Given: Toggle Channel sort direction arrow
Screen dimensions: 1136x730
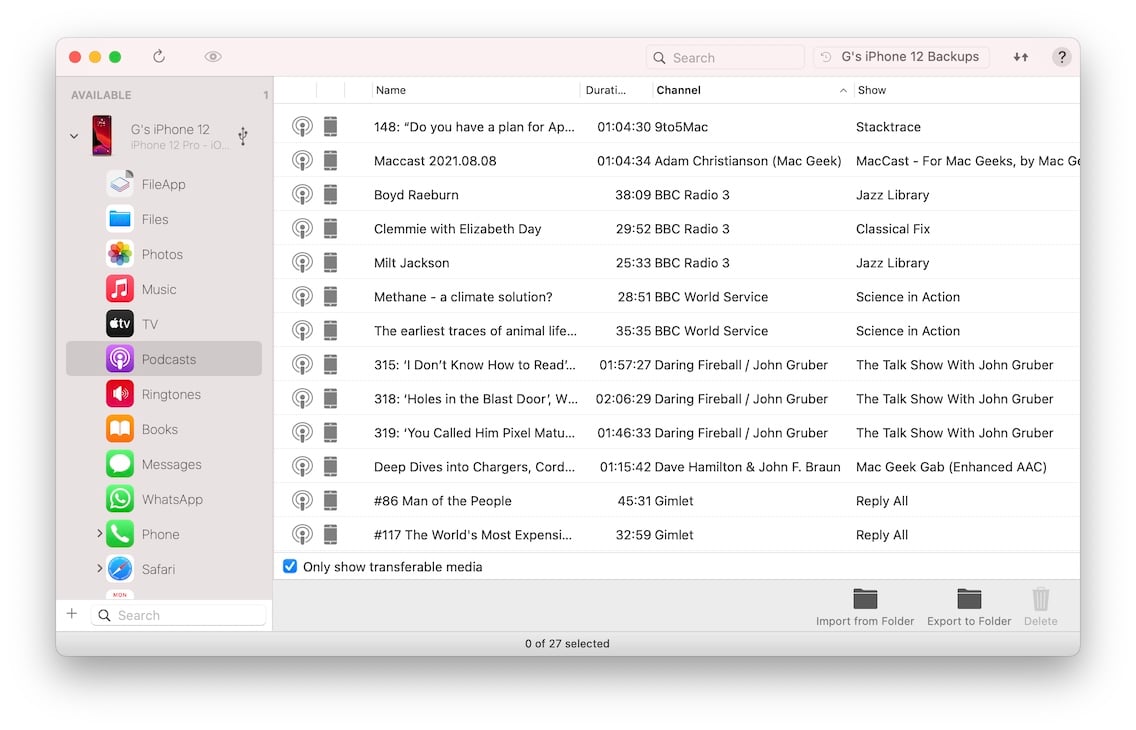Looking at the screenshot, I should [x=843, y=91].
